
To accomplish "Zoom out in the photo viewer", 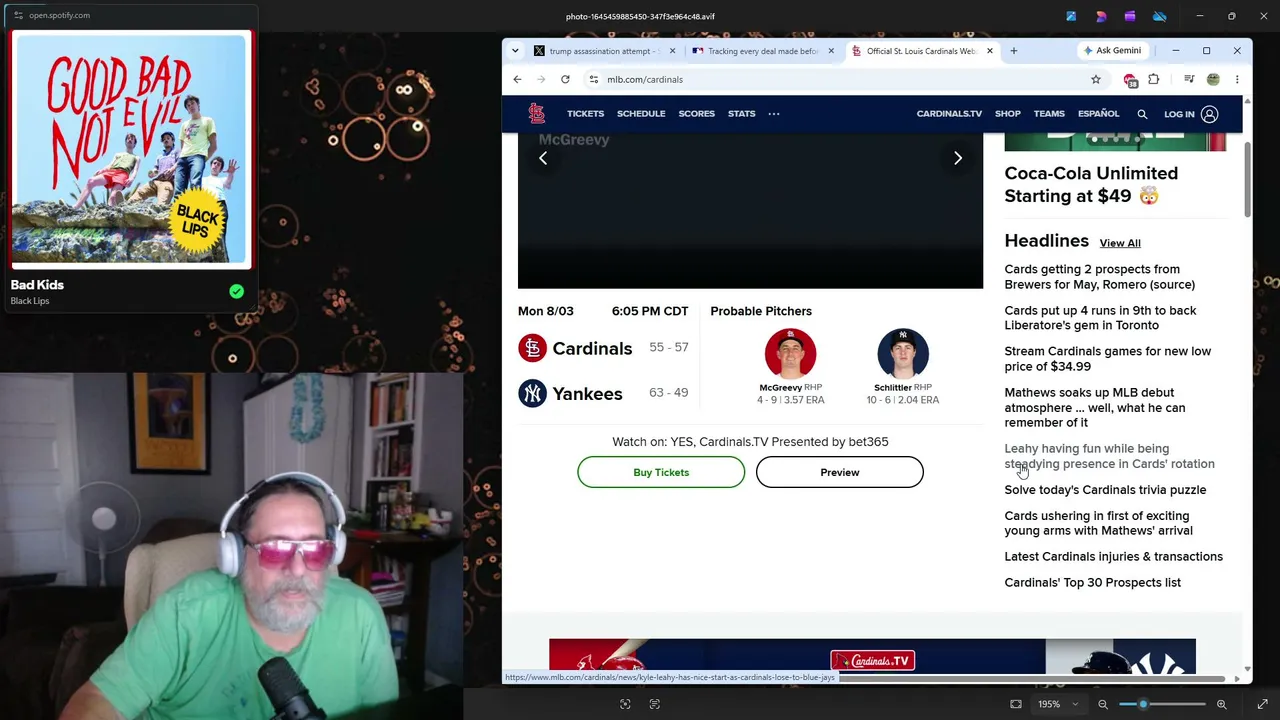I will tap(1103, 704).
